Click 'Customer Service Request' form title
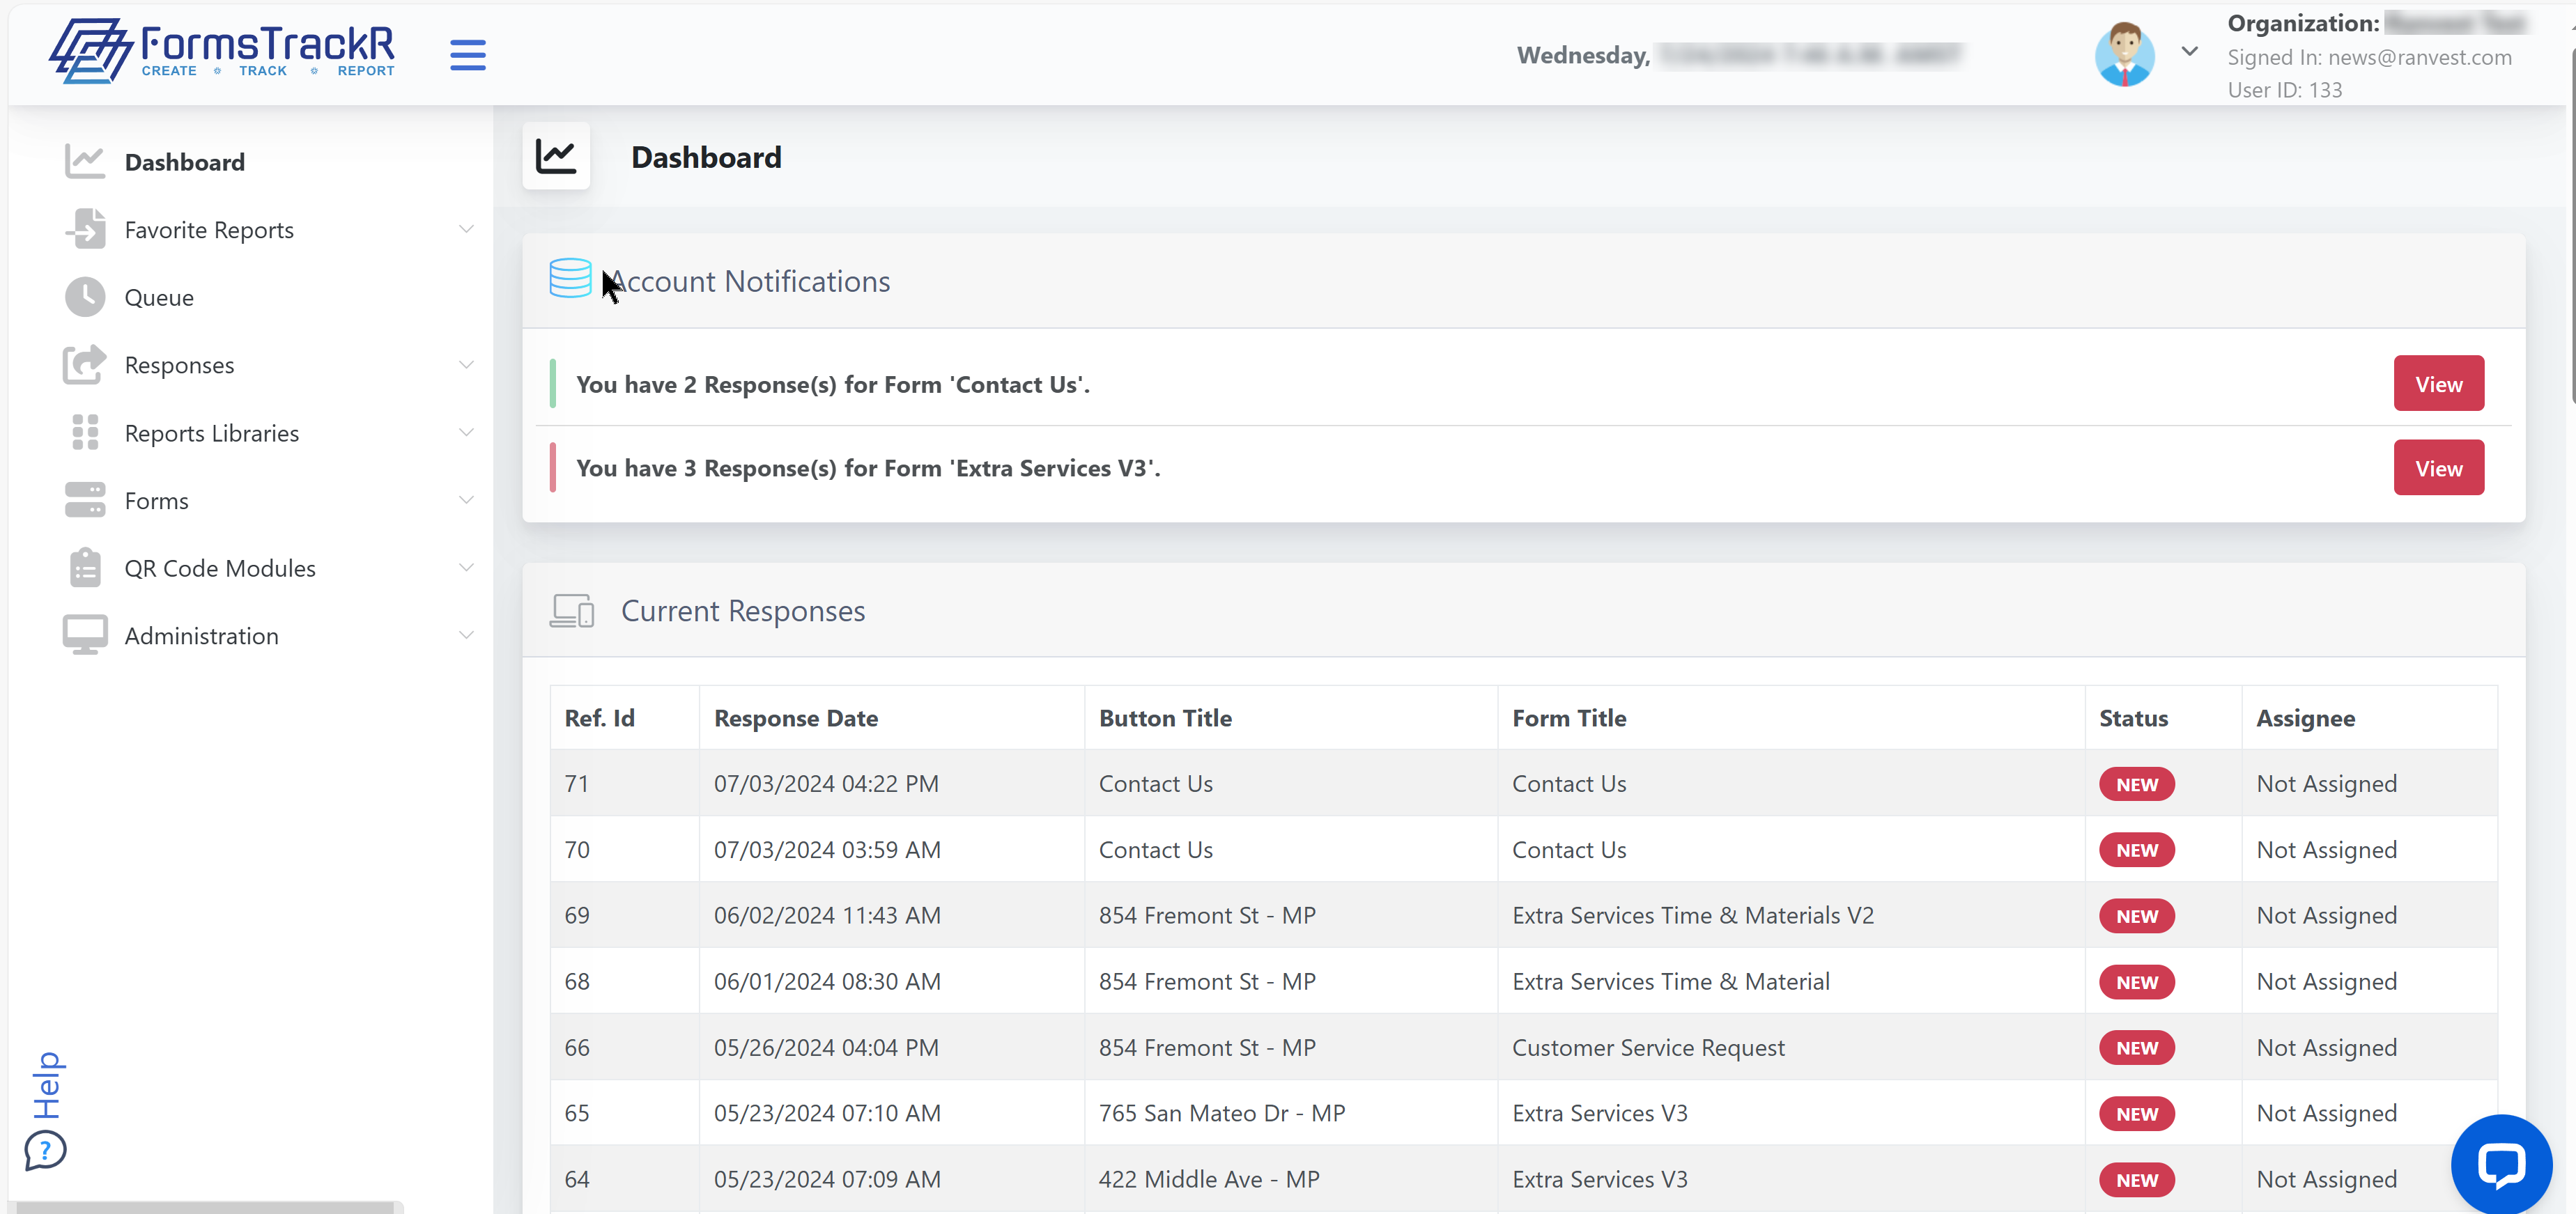2576x1214 pixels. tap(1647, 1048)
